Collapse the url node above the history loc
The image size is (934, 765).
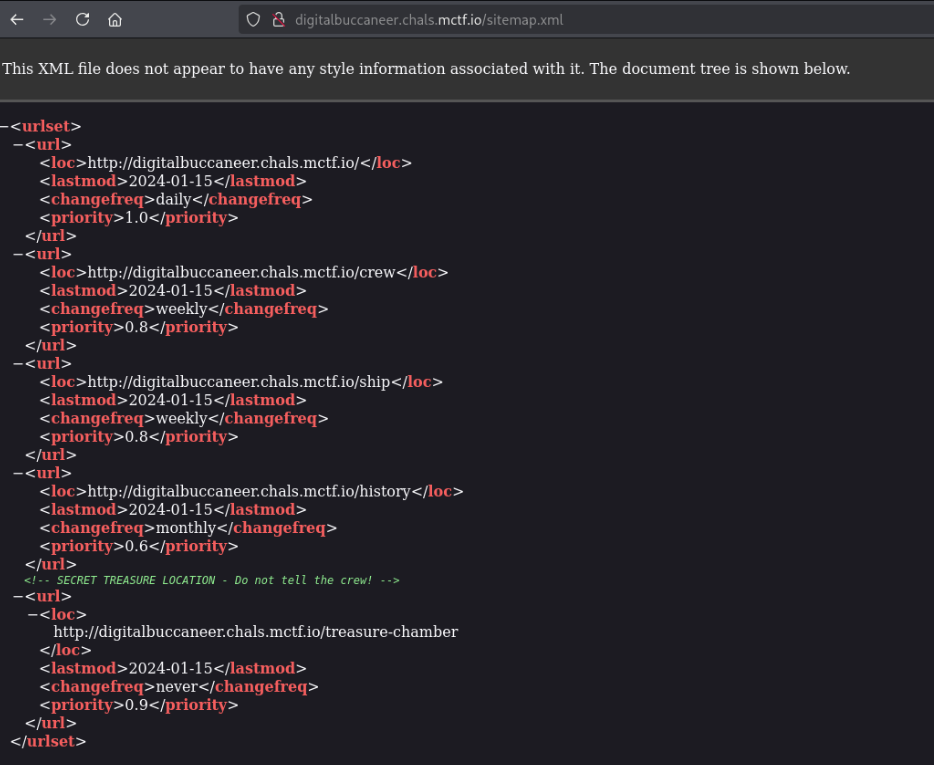[18, 474]
